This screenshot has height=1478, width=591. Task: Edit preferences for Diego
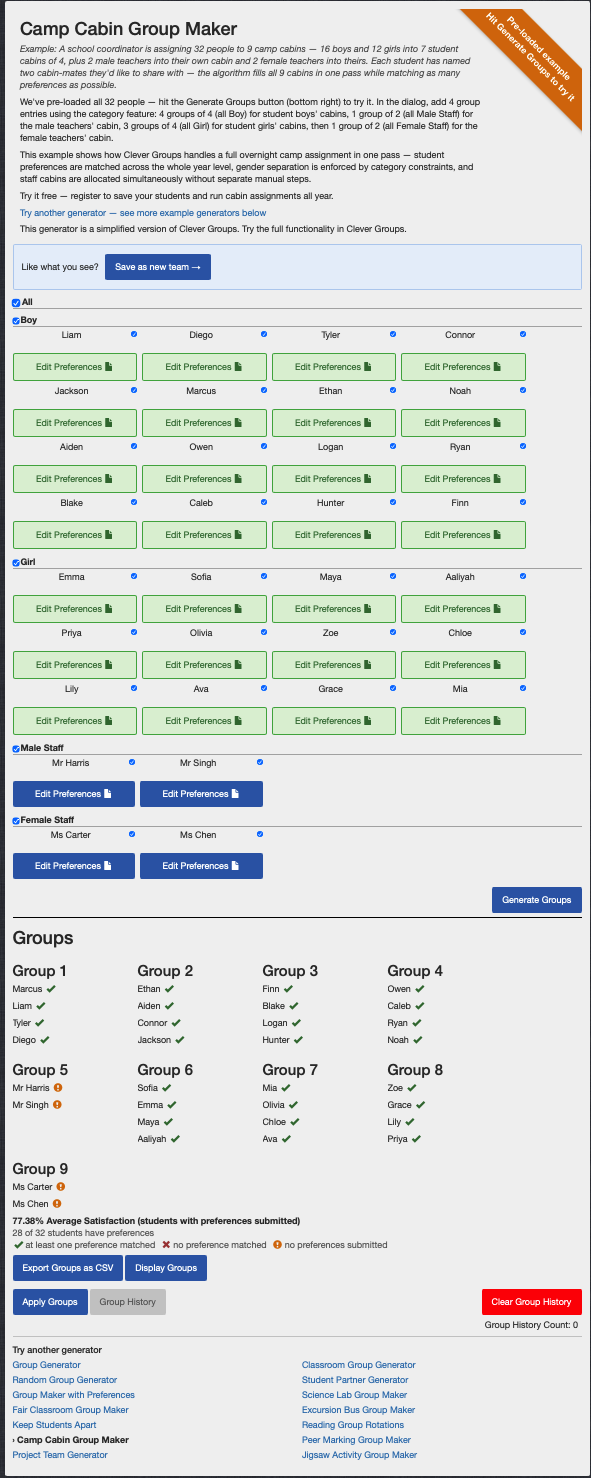point(204,367)
